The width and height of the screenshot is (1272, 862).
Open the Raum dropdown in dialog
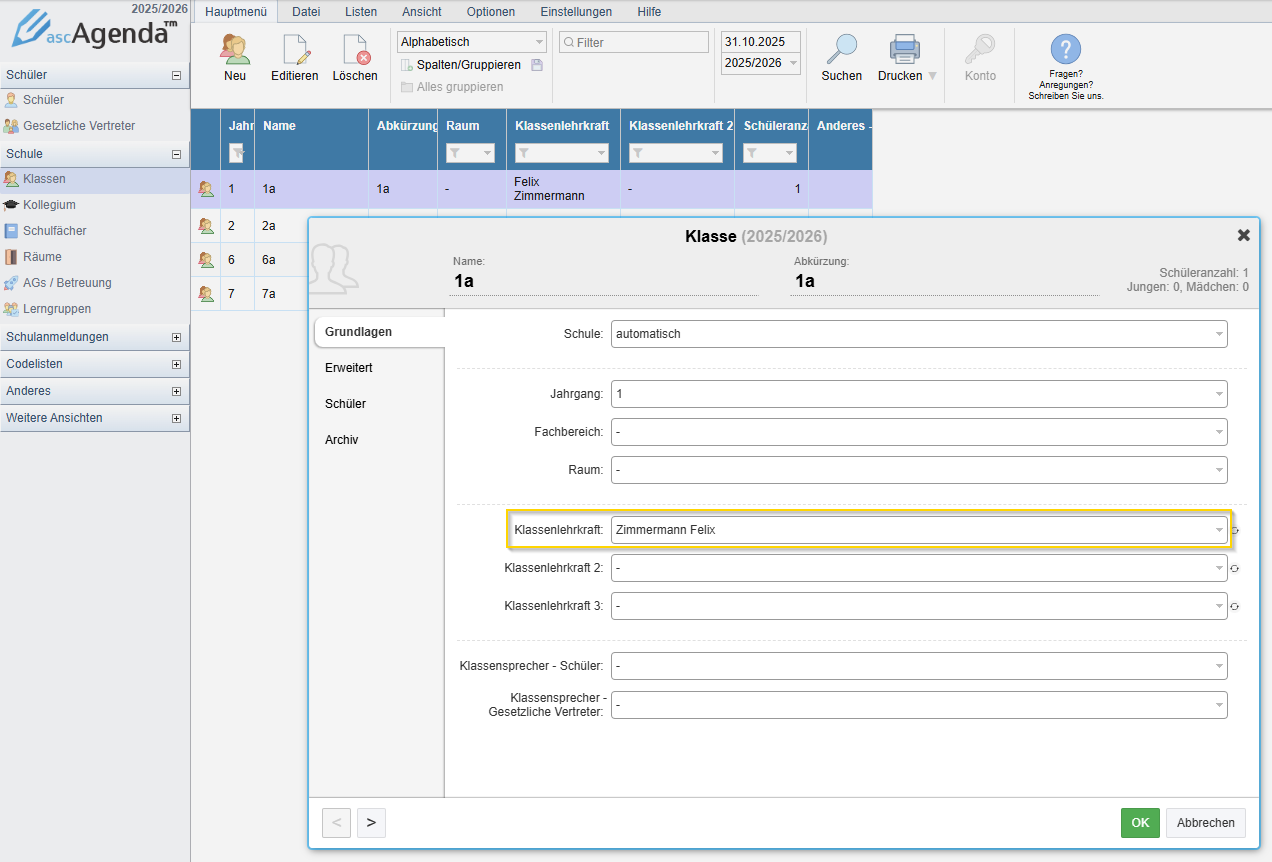click(x=919, y=470)
